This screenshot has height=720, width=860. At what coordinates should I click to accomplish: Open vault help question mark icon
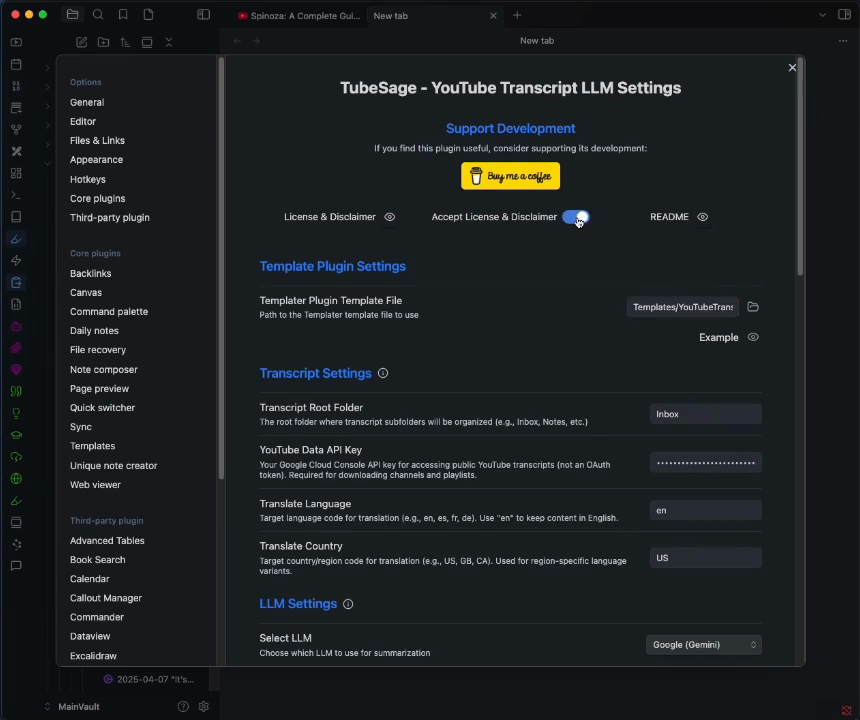click(x=183, y=707)
